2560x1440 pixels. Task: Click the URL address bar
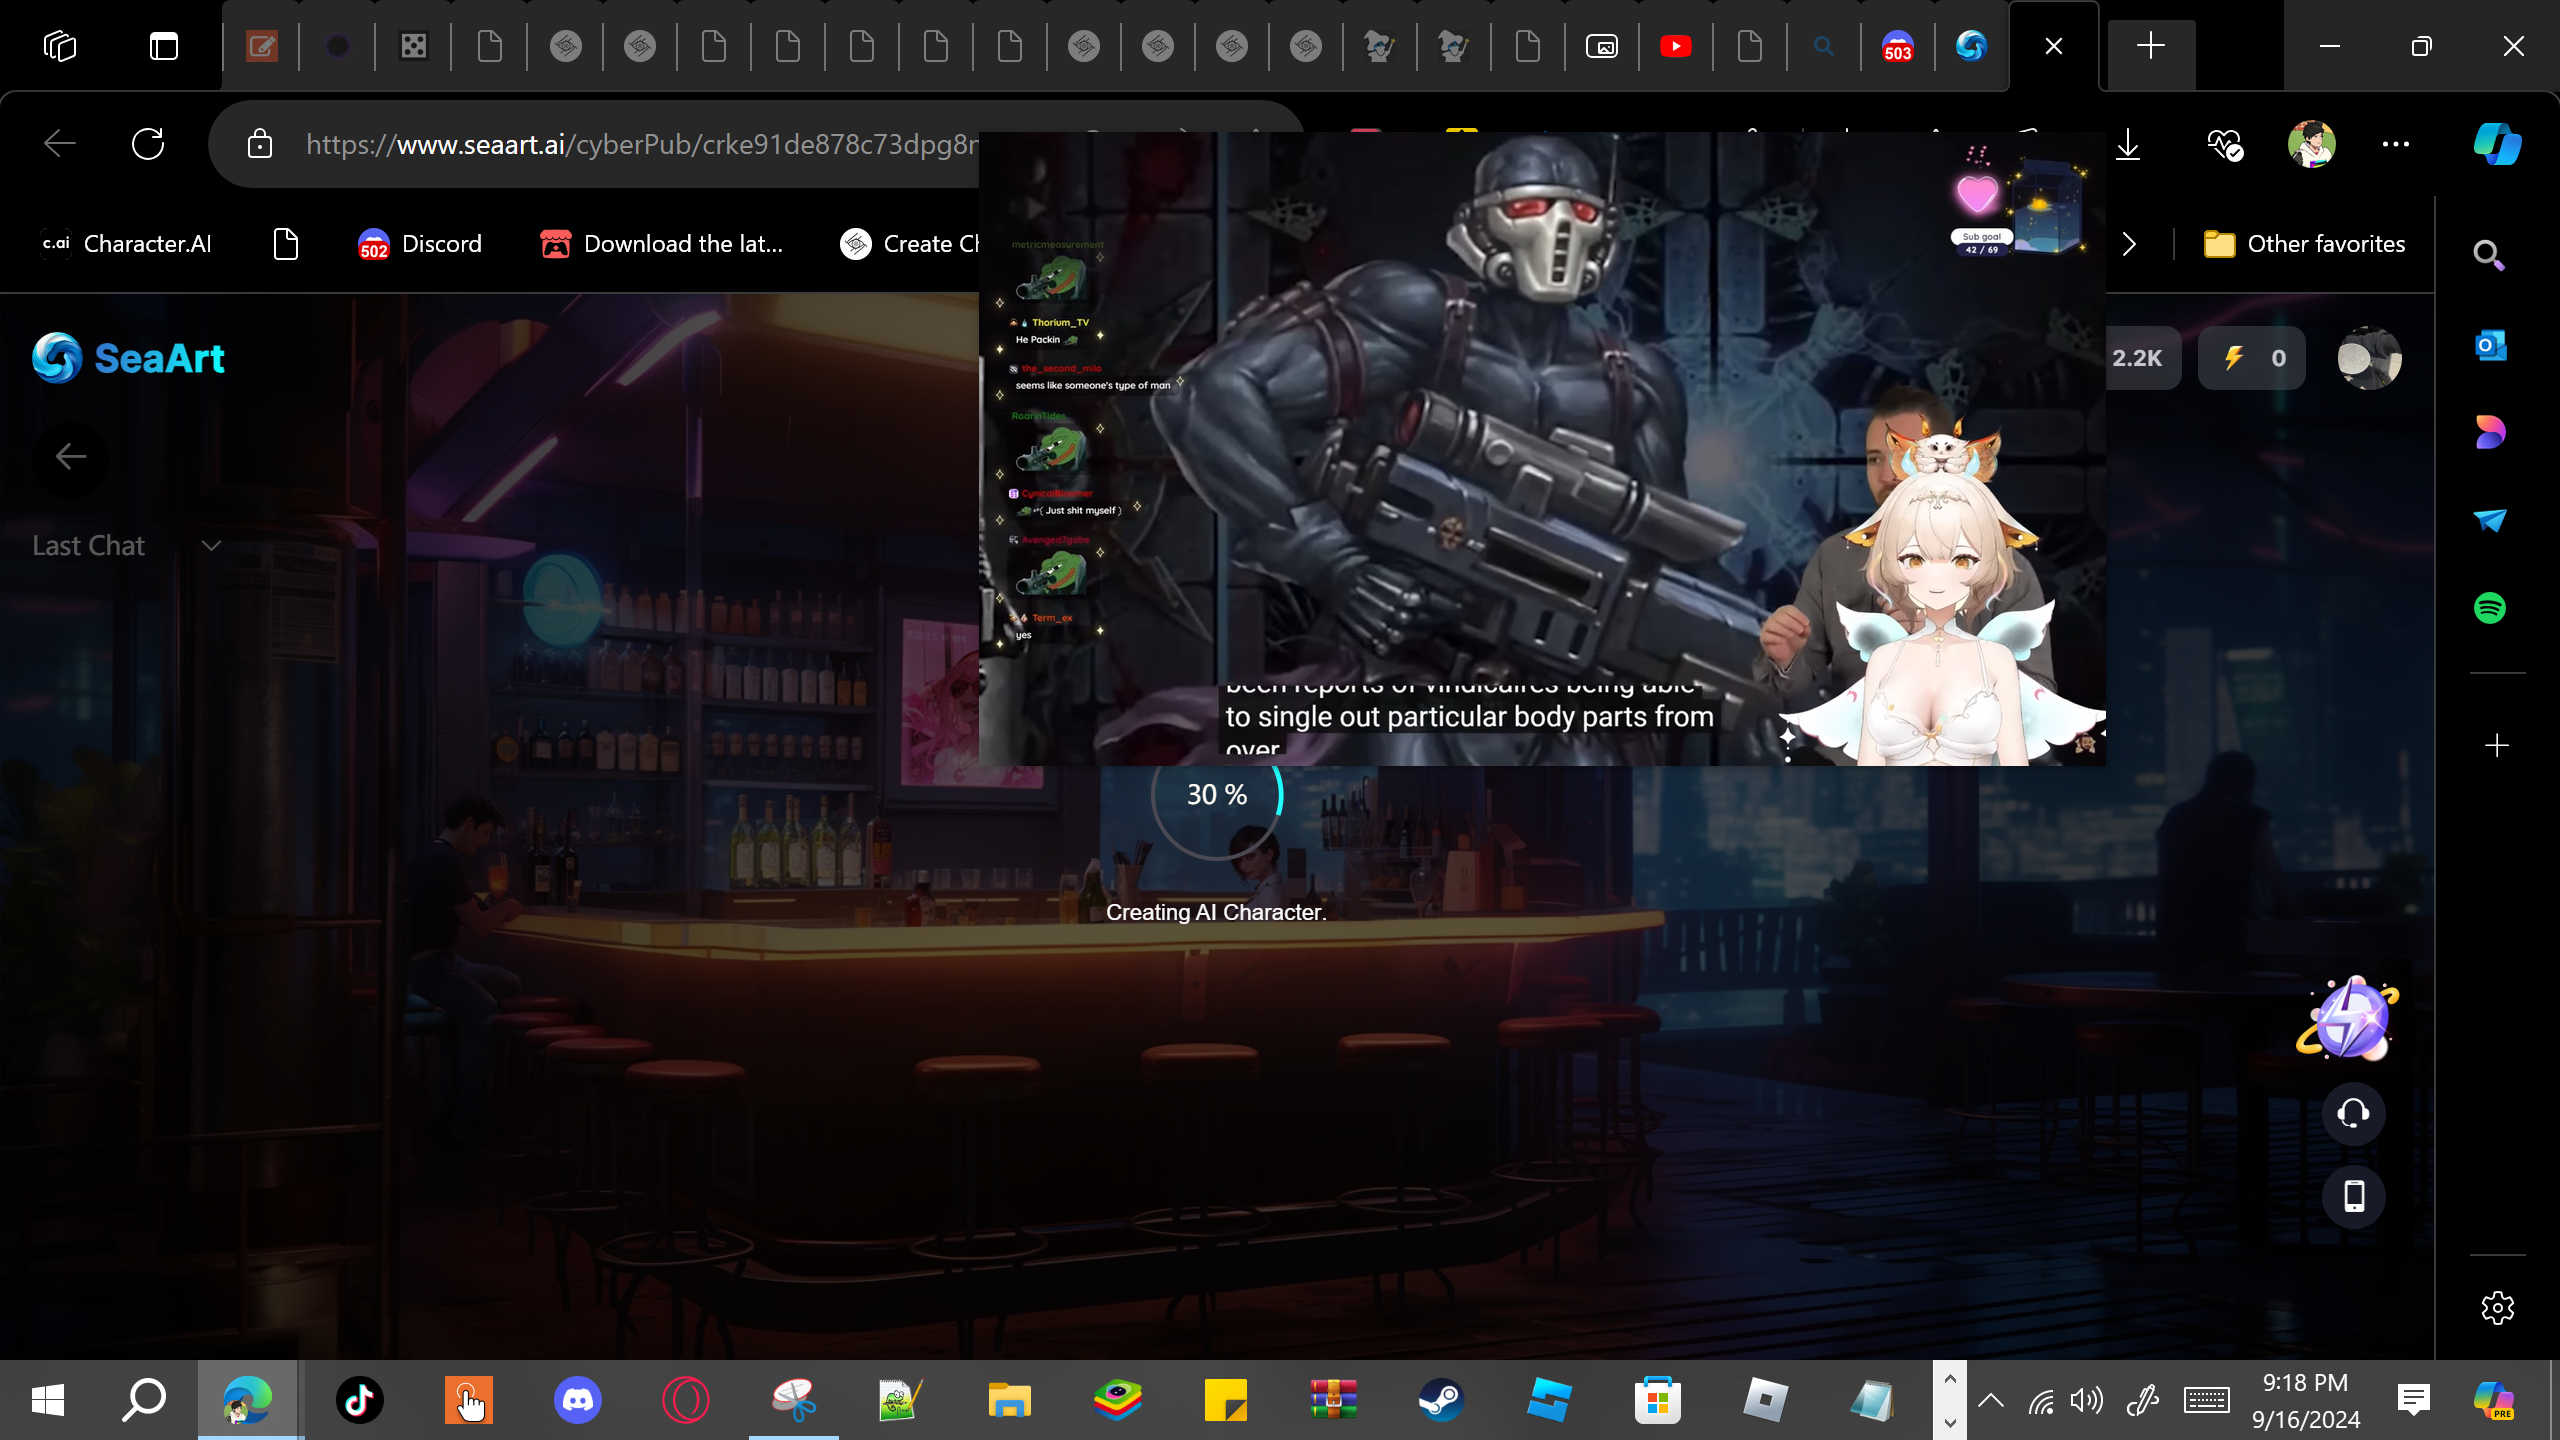(x=640, y=144)
